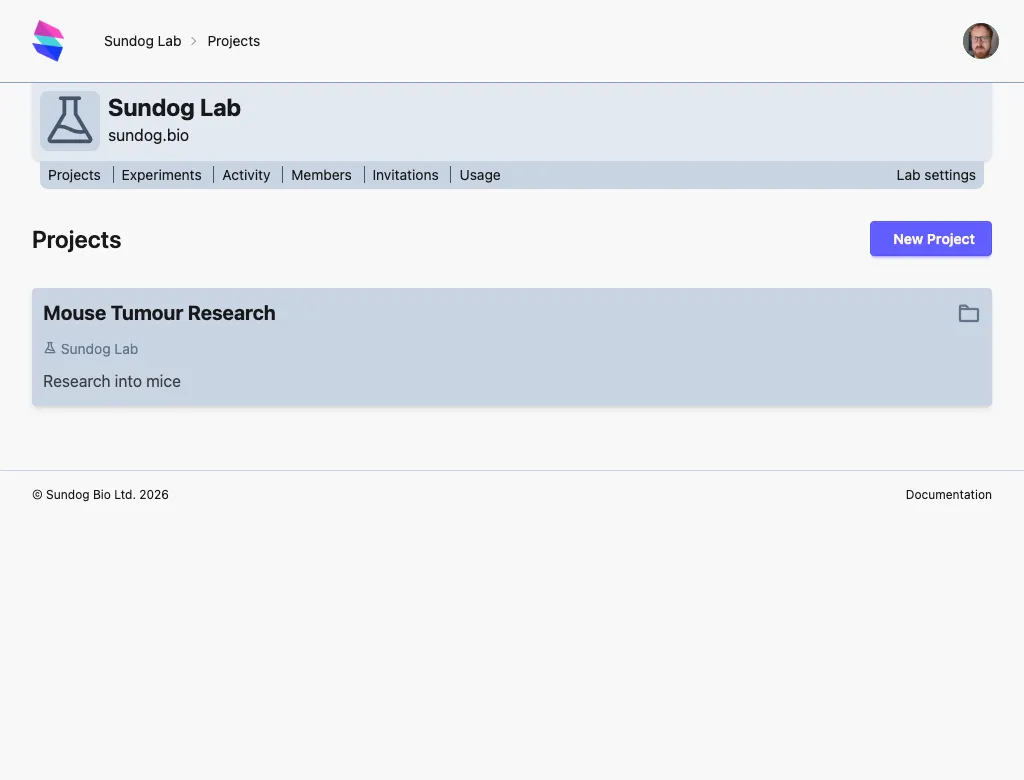The height and width of the screenshot is (780, 1024).
Task: Open Lab settings
Action: pyautogui.click(x=936, y=175)
